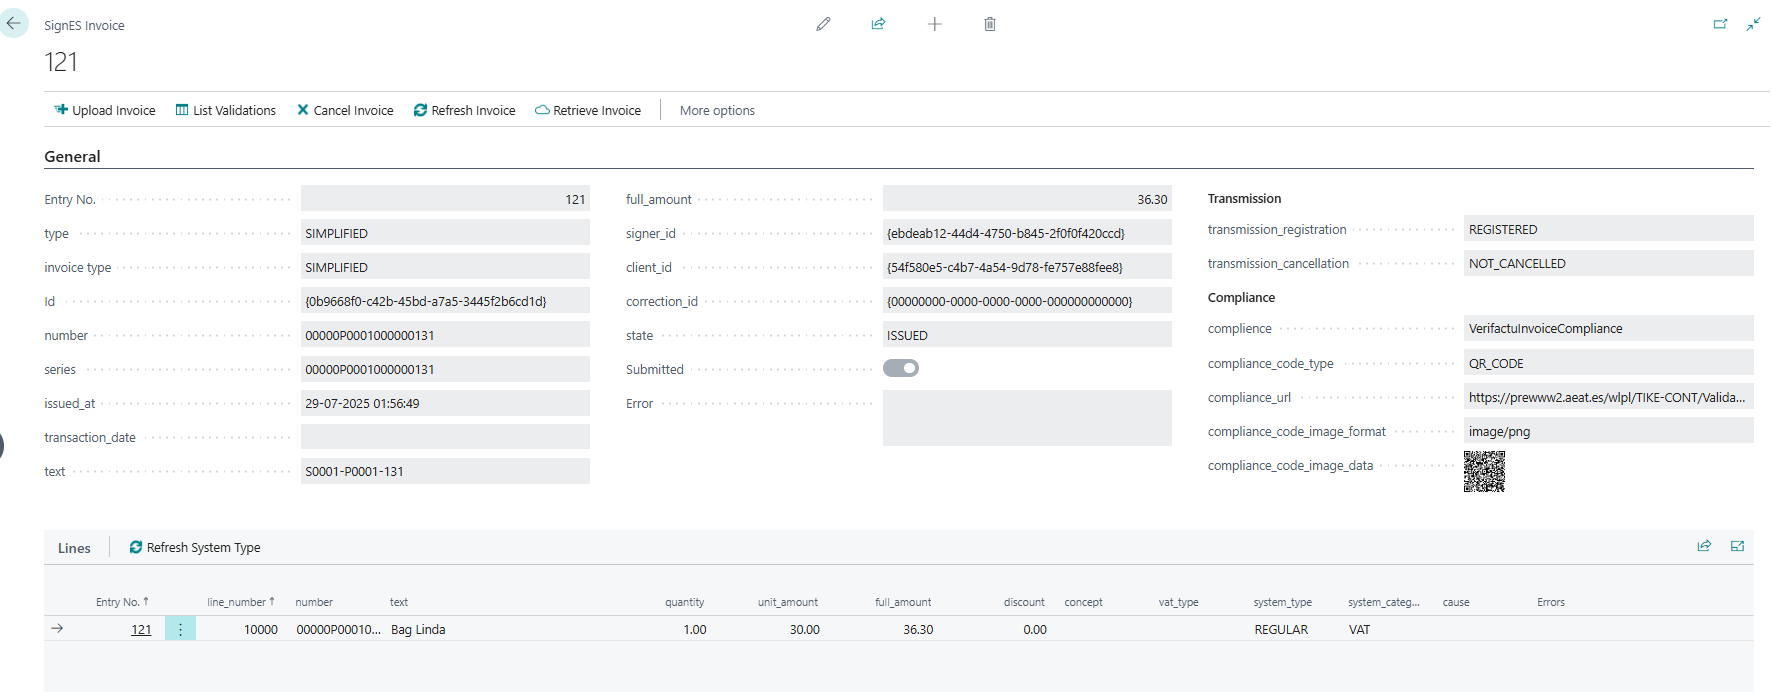
Task: Click the collapse page arrows icon
Action: 1753,24
